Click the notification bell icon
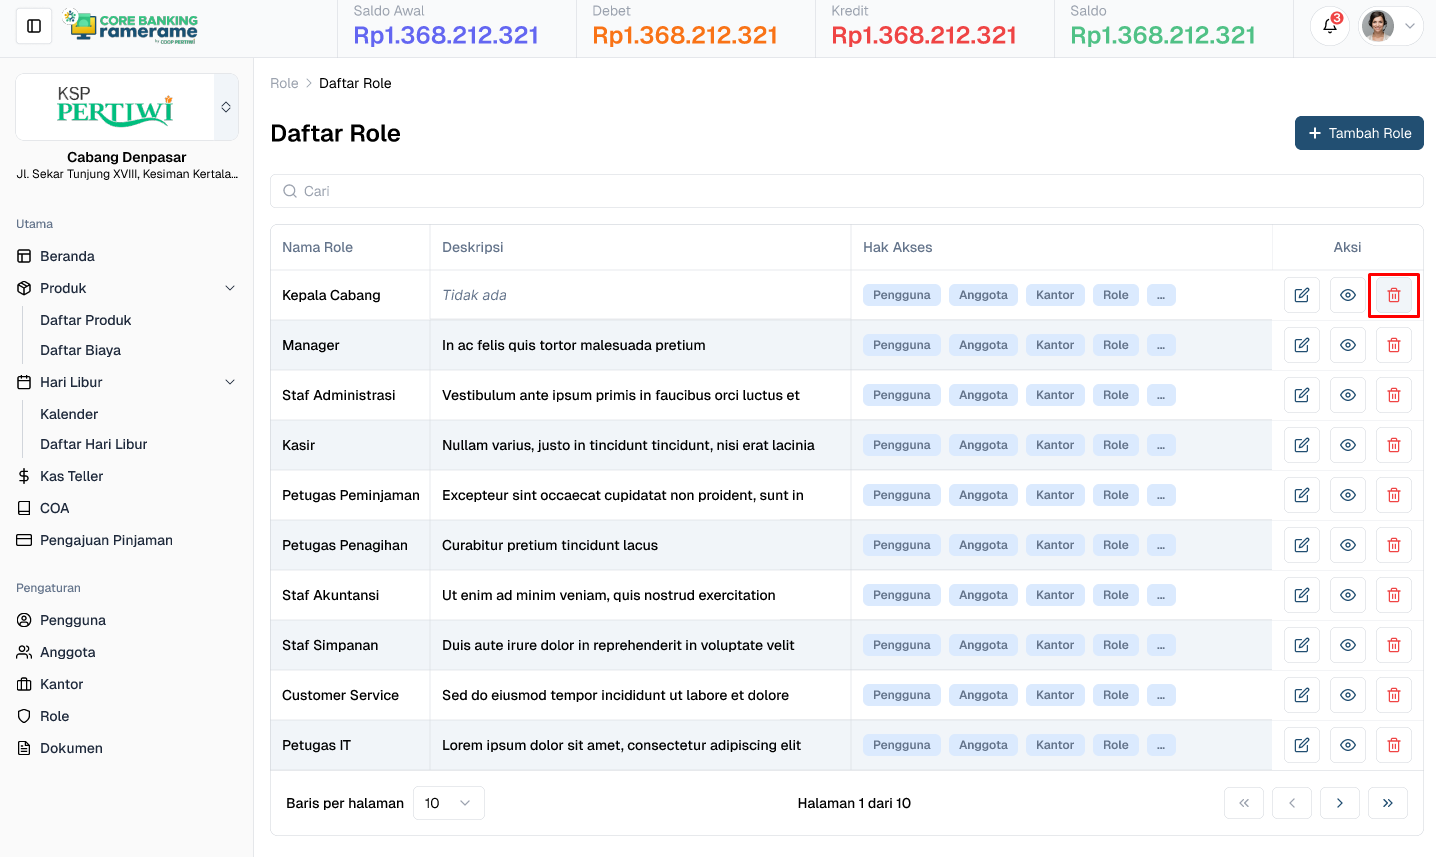Screen dimensions: 1436x857 coord(1329,25)
